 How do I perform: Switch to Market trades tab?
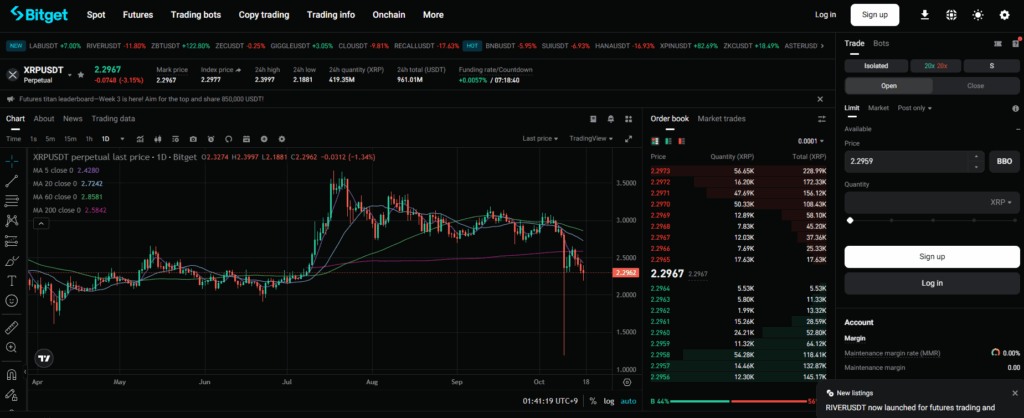(721, 119)
